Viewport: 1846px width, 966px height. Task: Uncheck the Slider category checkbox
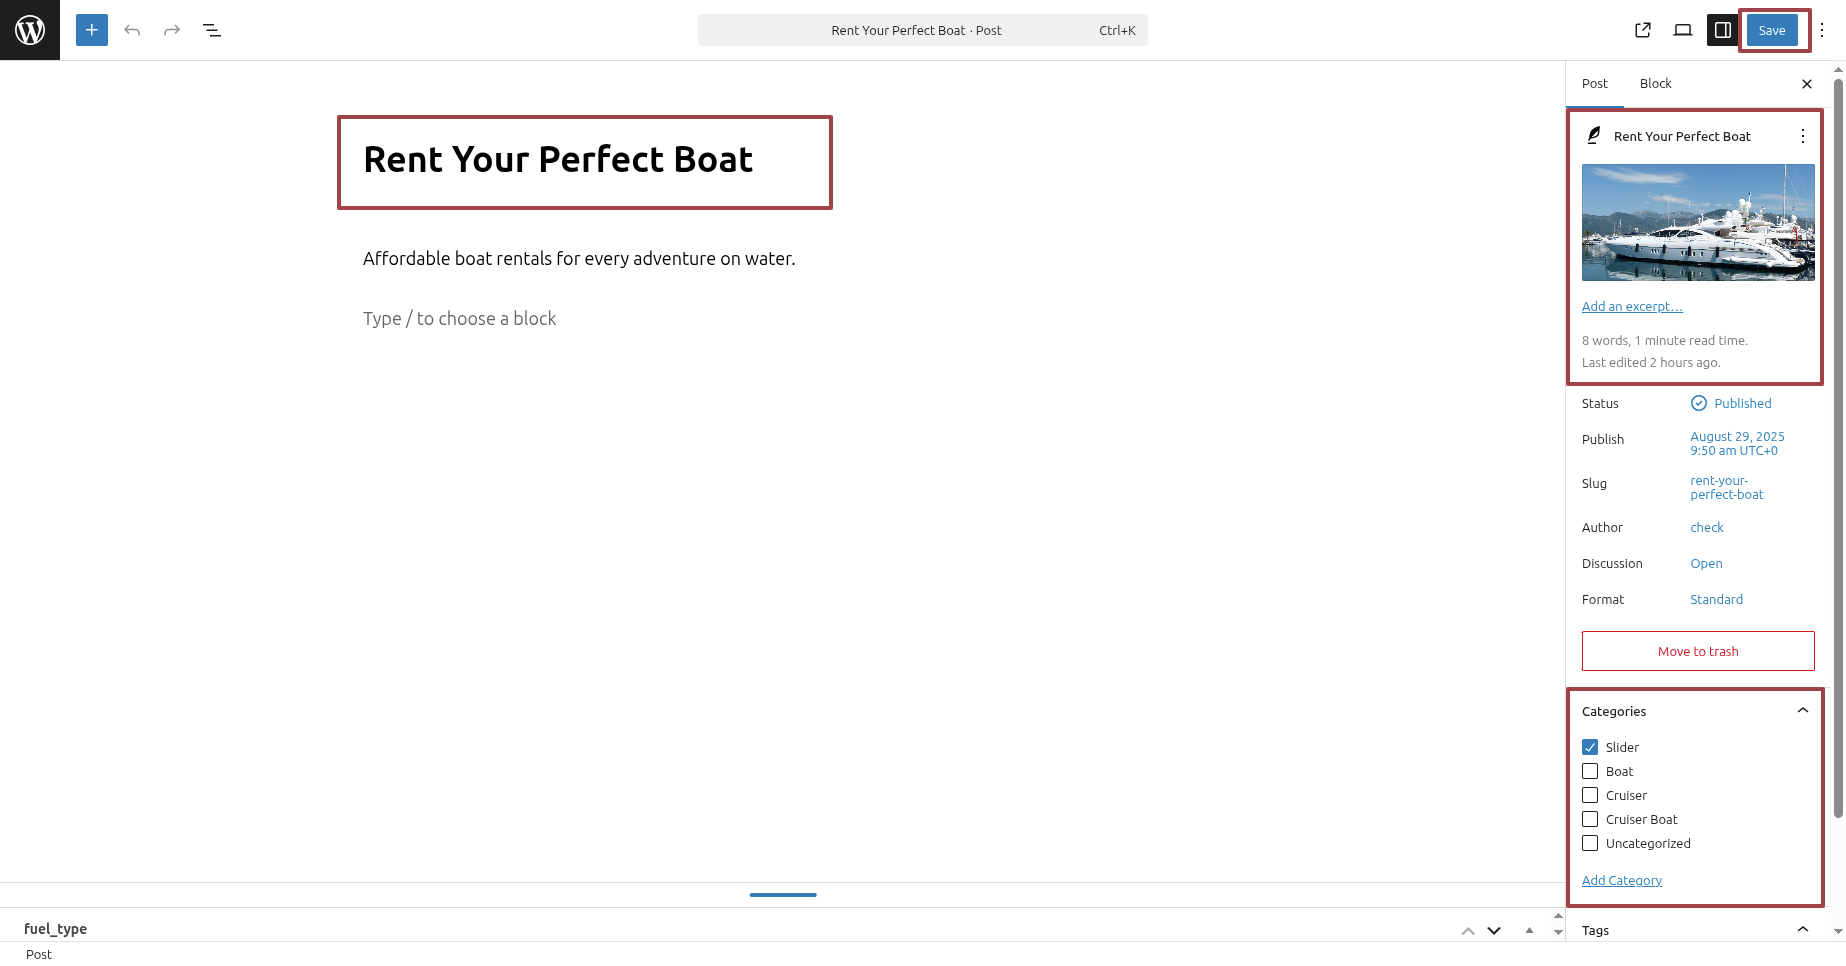(1590, 747)
